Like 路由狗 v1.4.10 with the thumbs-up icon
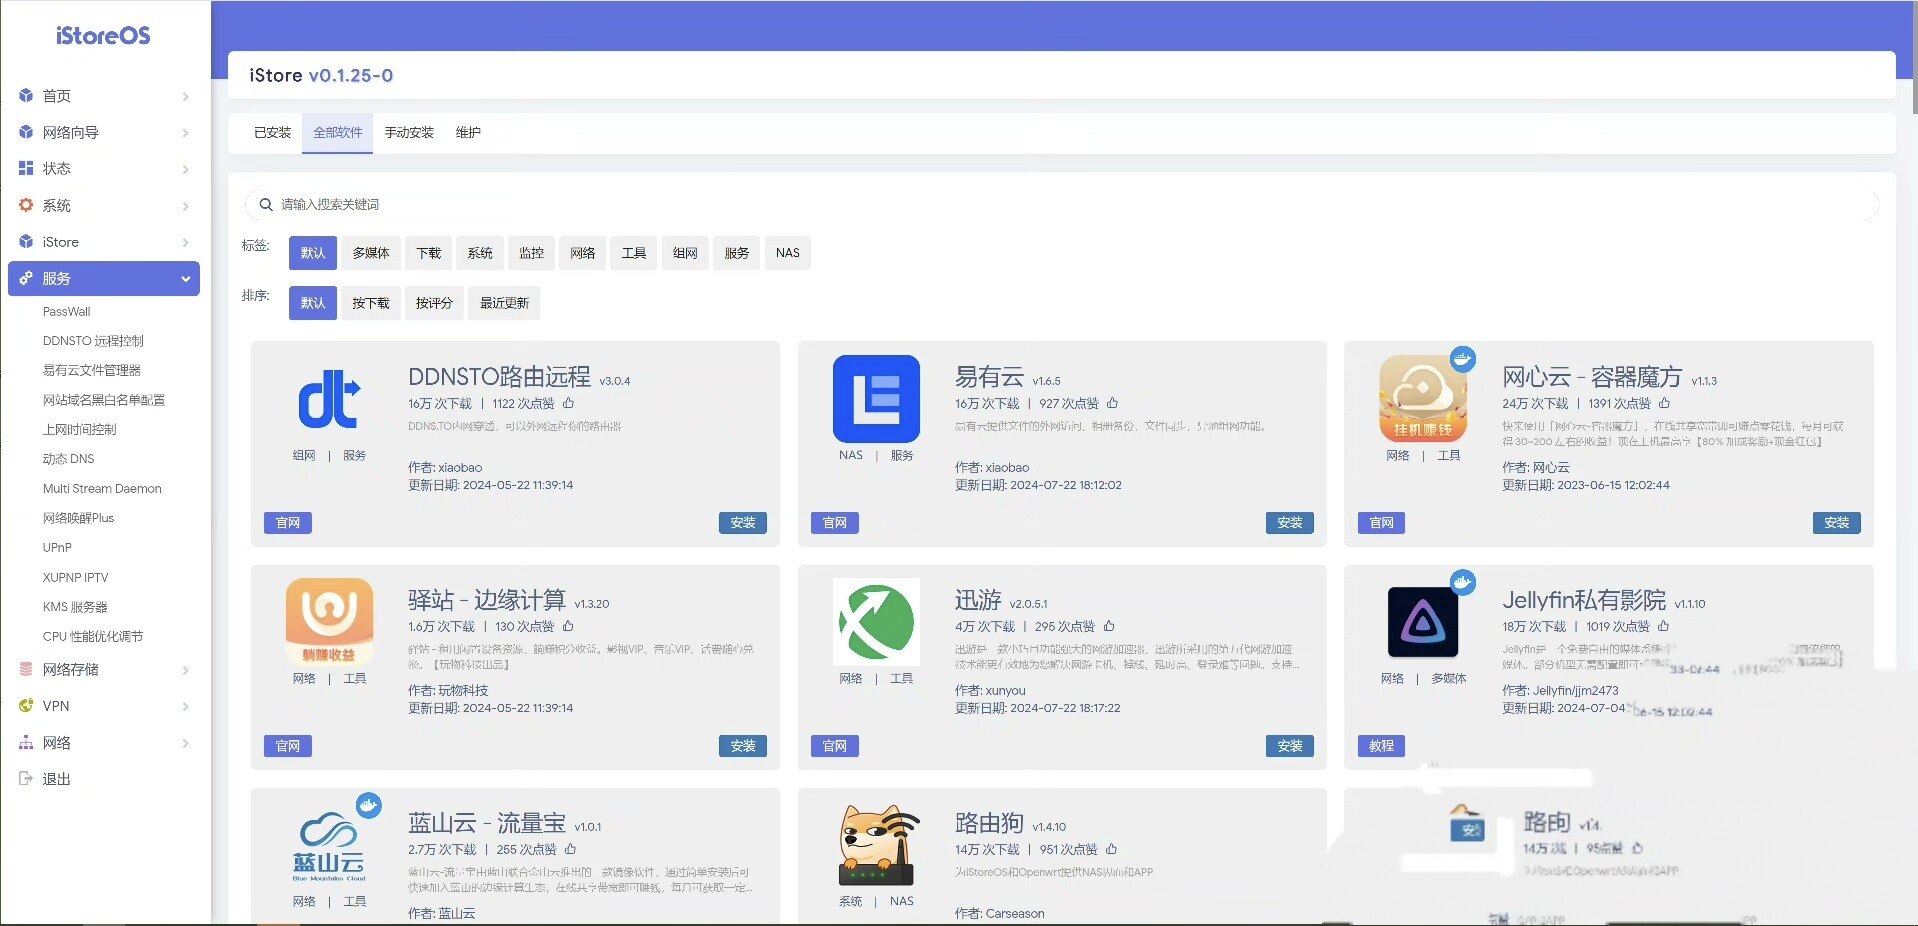 1111,849
